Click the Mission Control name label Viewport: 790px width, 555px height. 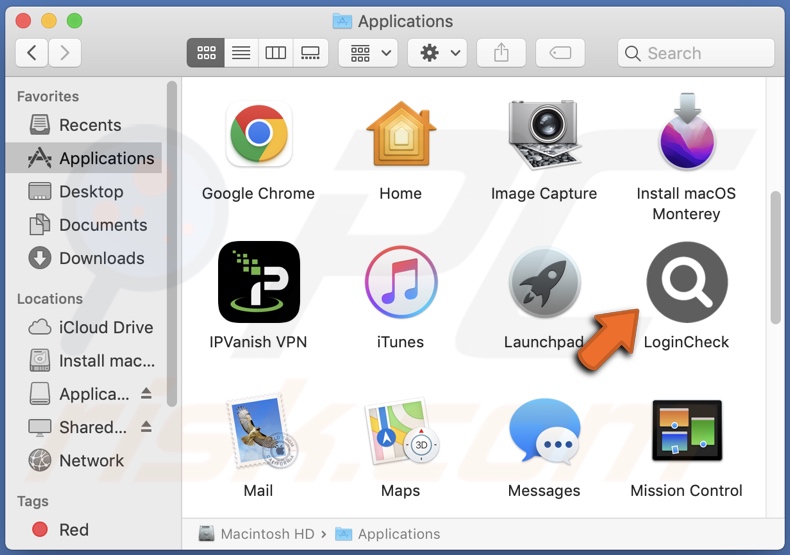(x=686, y=491)
